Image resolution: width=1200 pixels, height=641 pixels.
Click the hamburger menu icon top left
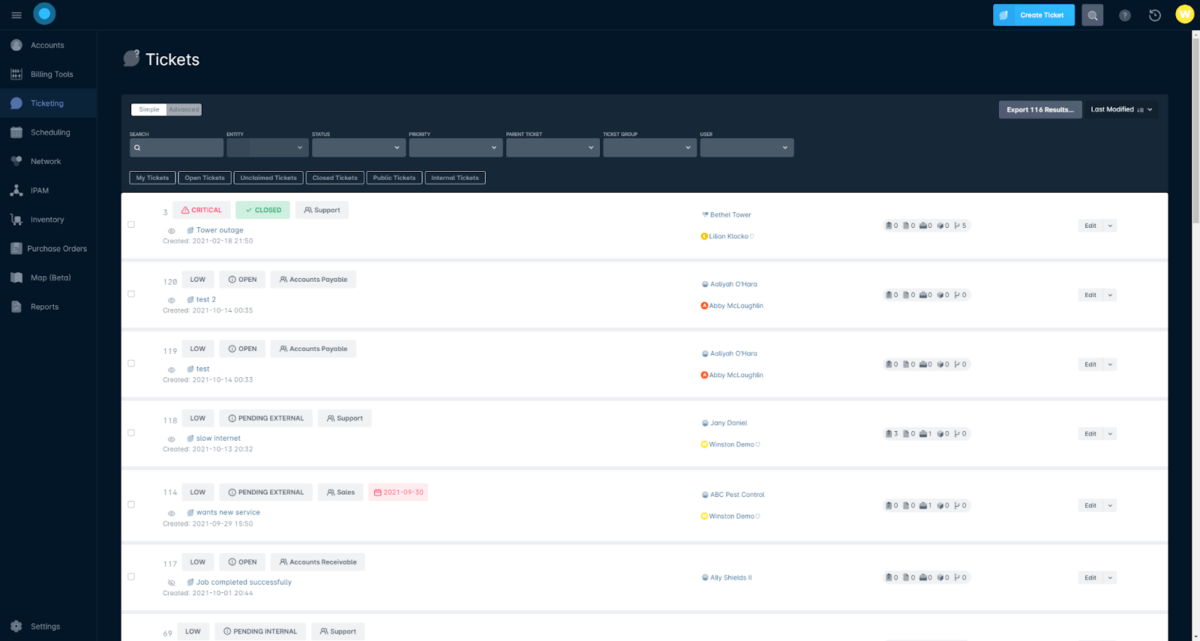[x=16, y=14]
